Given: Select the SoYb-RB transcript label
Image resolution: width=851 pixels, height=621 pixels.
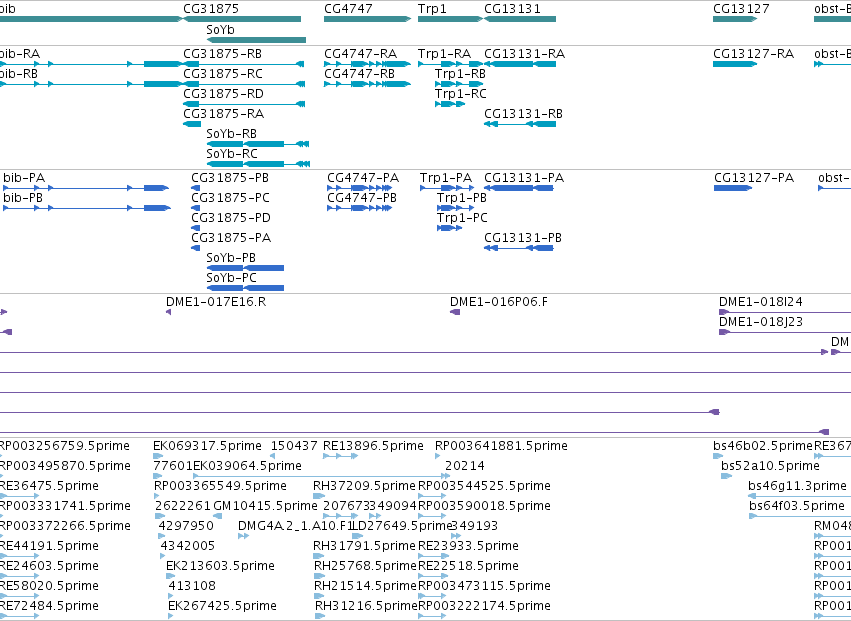Looking at the screenshot, I should (232, 134).
